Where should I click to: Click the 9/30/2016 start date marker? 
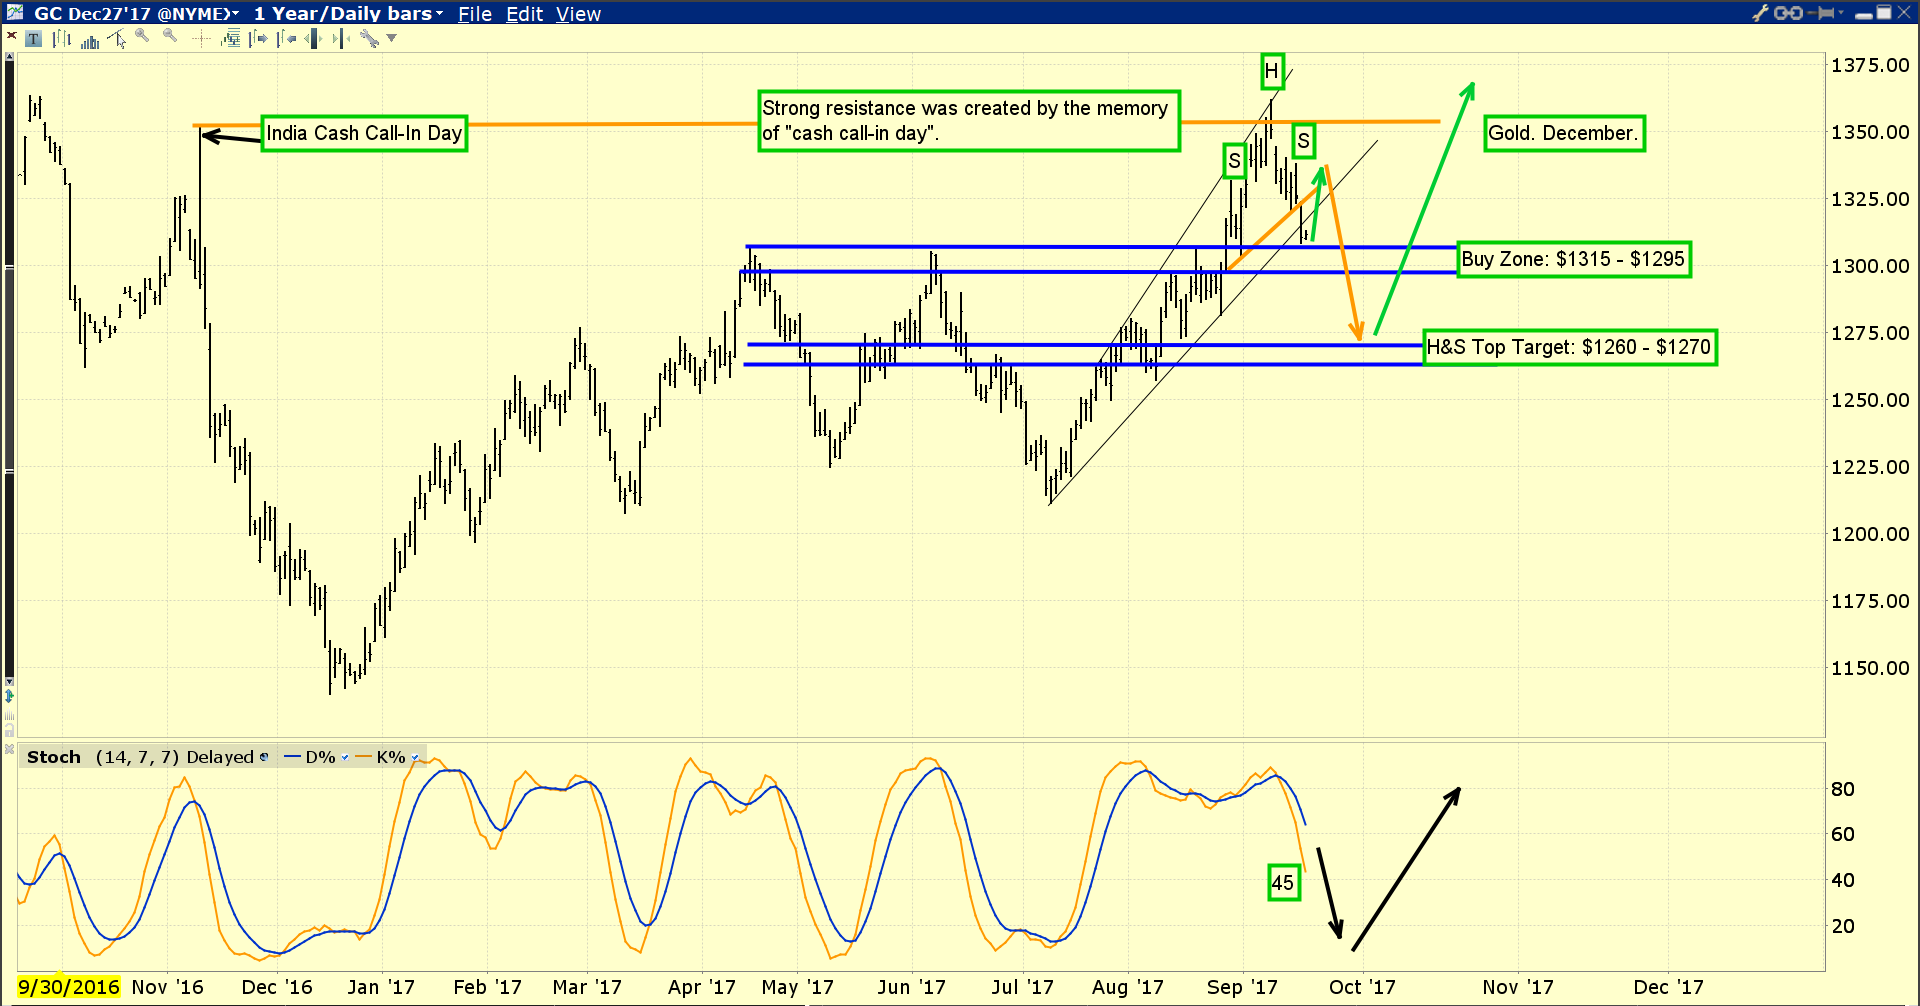[x=69, y=987]
